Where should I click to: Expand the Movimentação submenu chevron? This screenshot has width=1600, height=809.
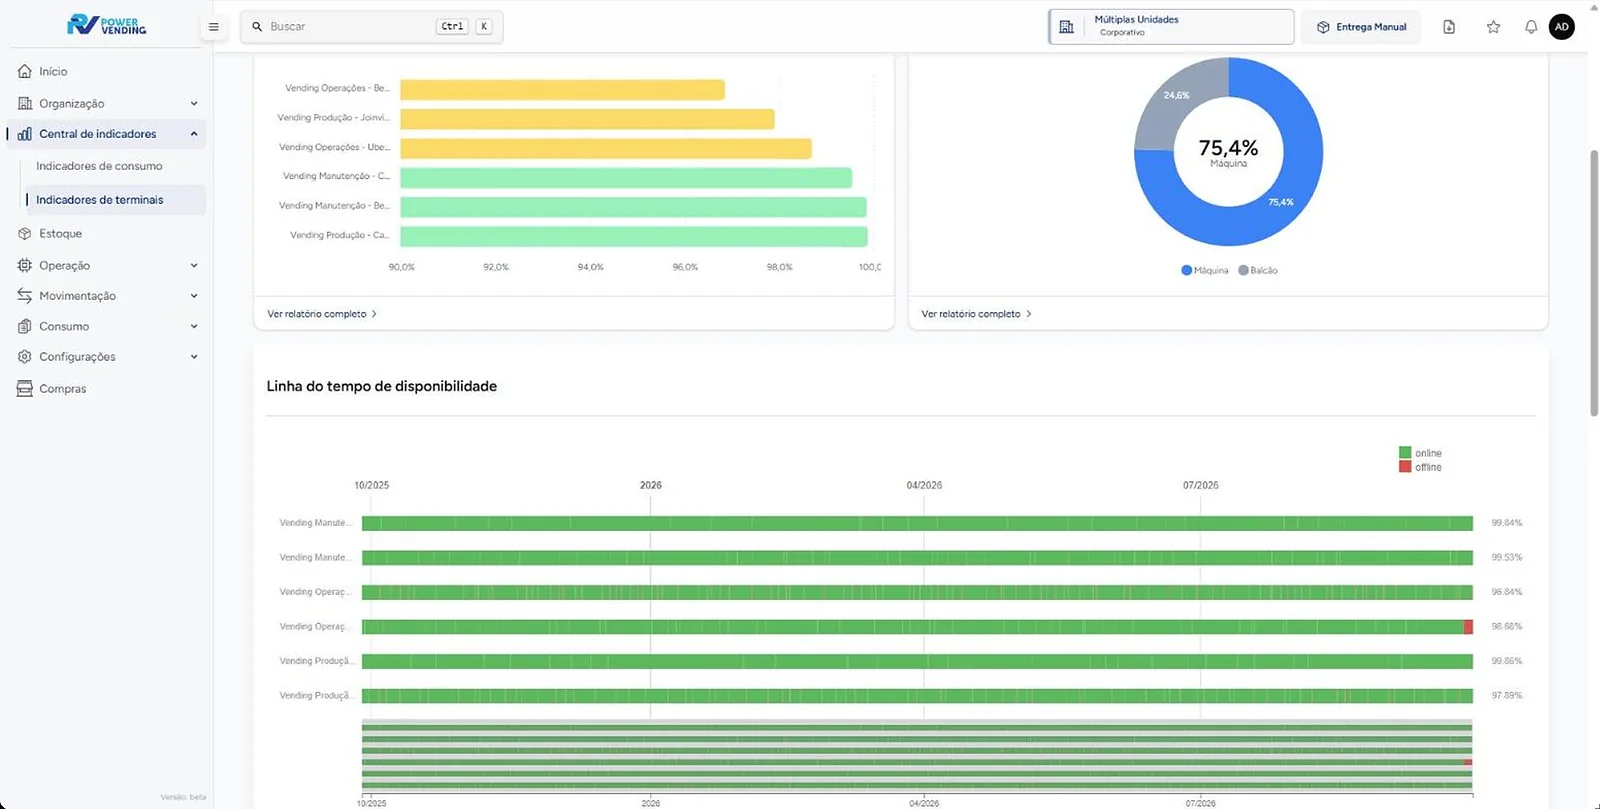(194, 296)
